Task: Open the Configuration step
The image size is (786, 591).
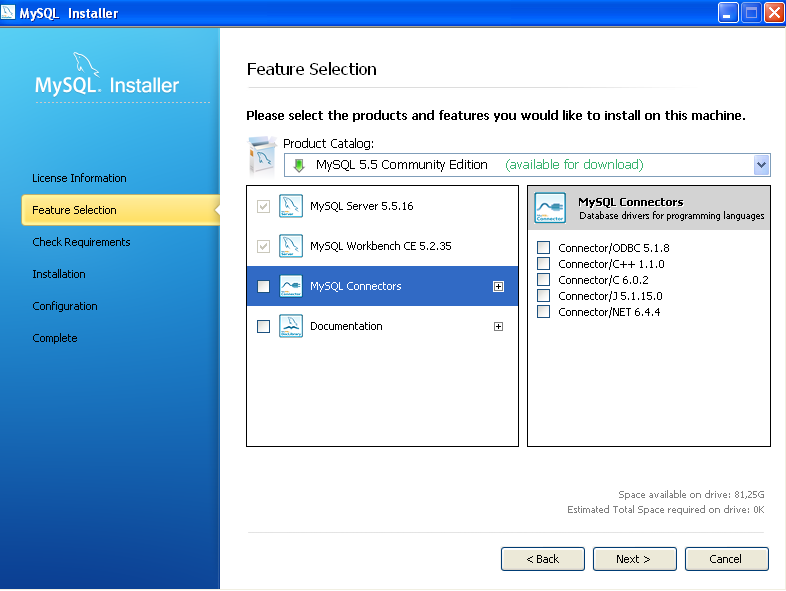Action: (65, 306)
